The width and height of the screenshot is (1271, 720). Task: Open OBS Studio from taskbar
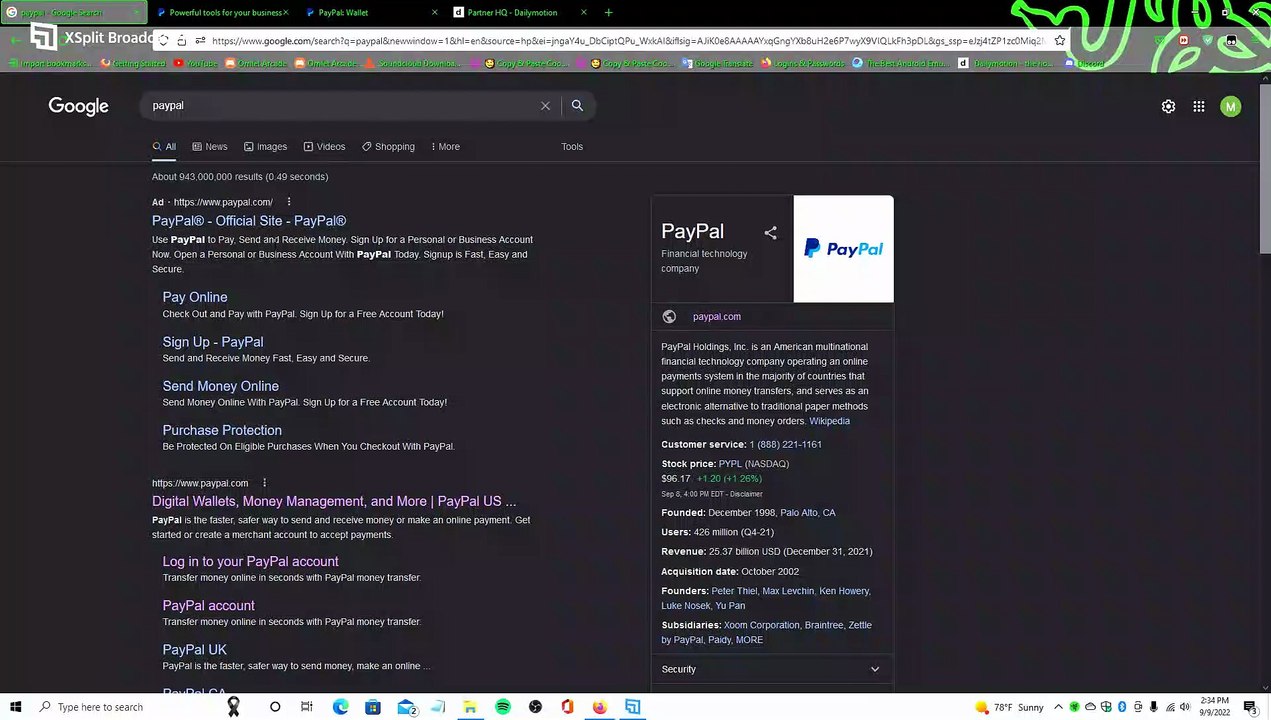535,707
